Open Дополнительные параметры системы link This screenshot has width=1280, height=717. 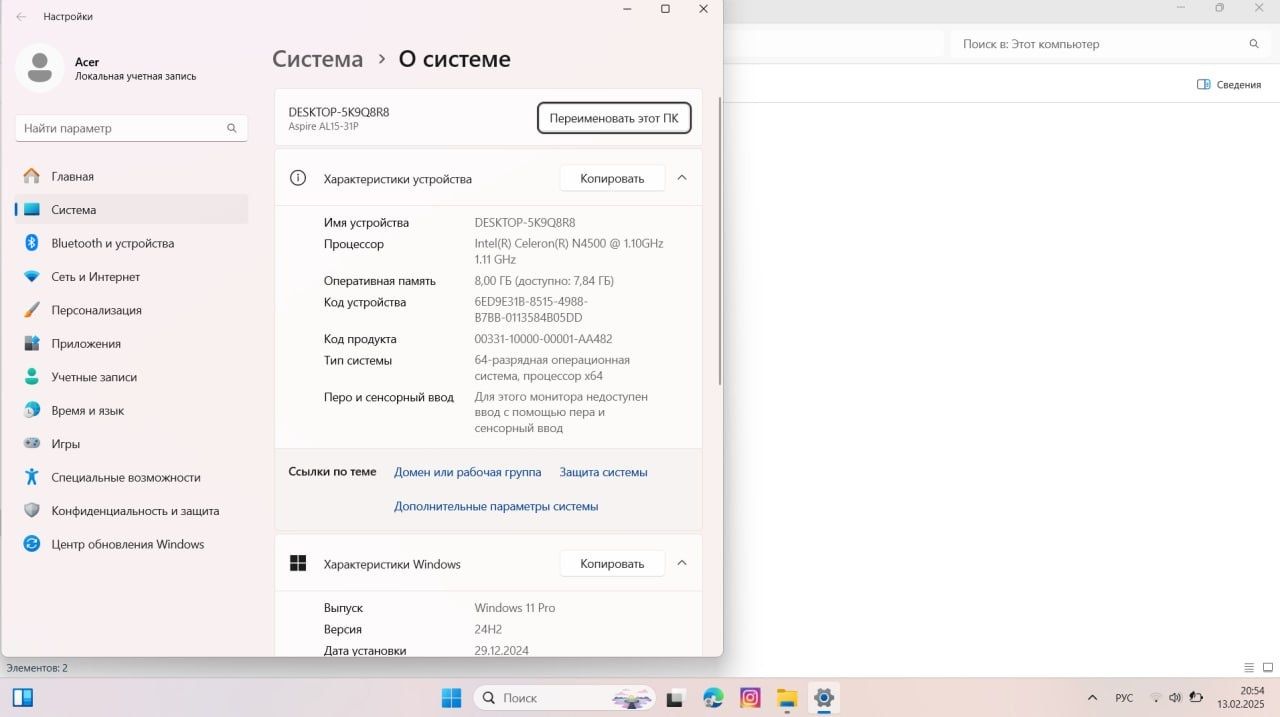coord(496,506)
